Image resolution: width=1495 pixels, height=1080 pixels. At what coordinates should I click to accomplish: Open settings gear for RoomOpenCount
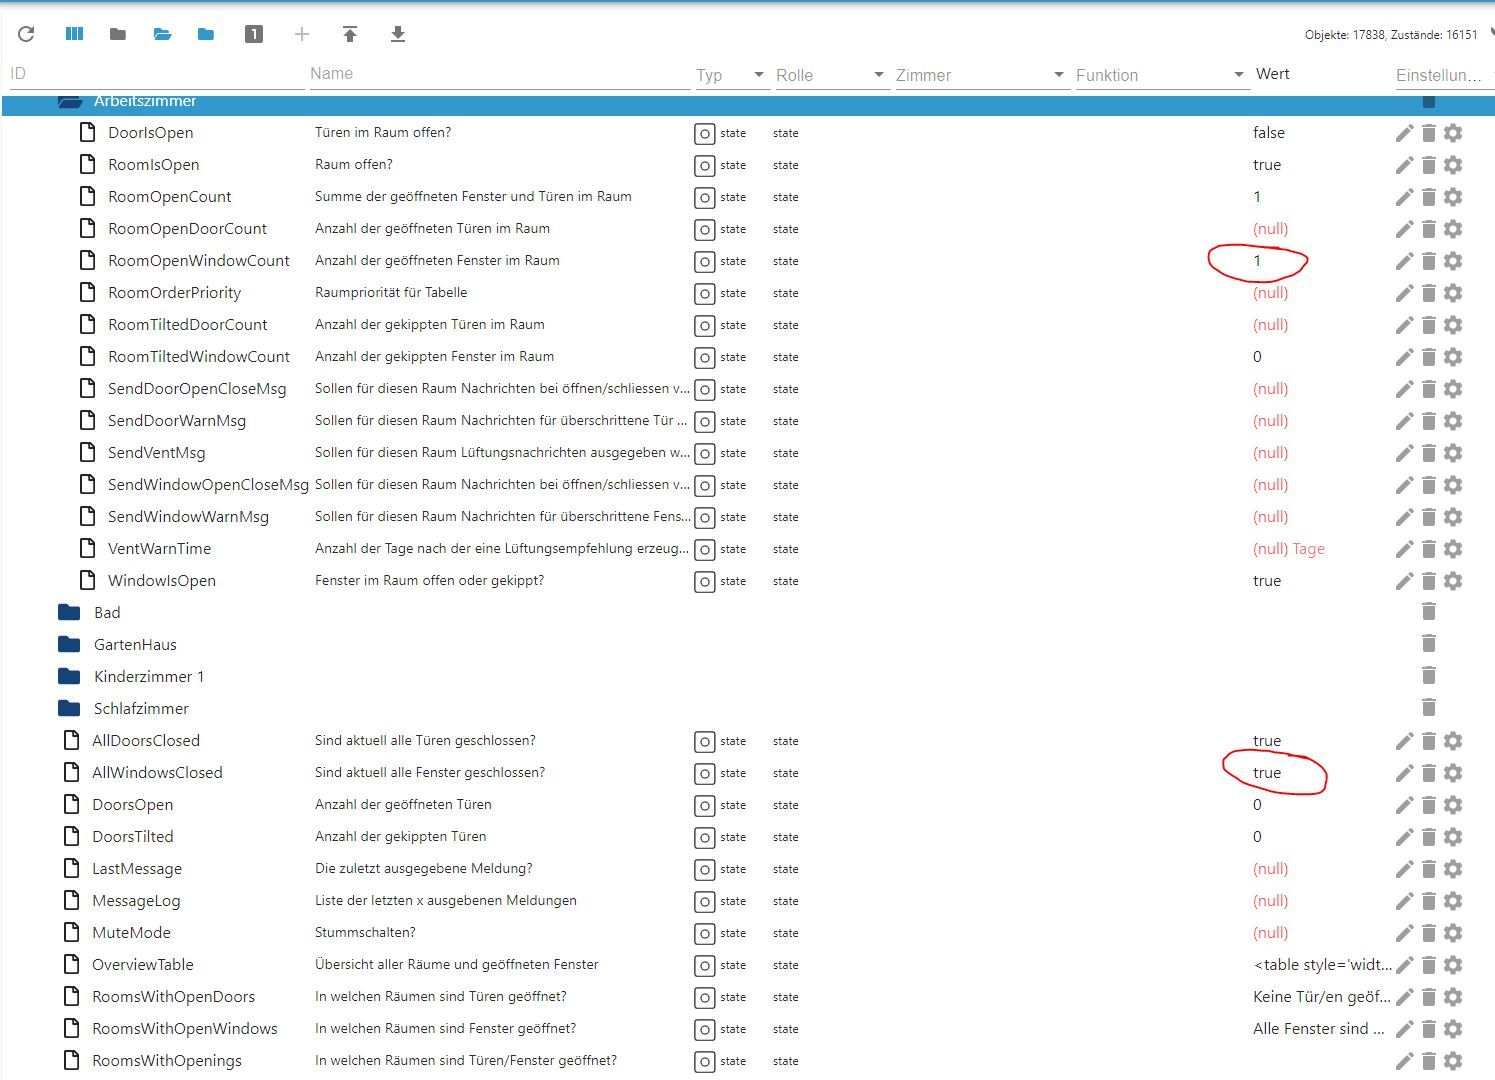coord(1454,197)
